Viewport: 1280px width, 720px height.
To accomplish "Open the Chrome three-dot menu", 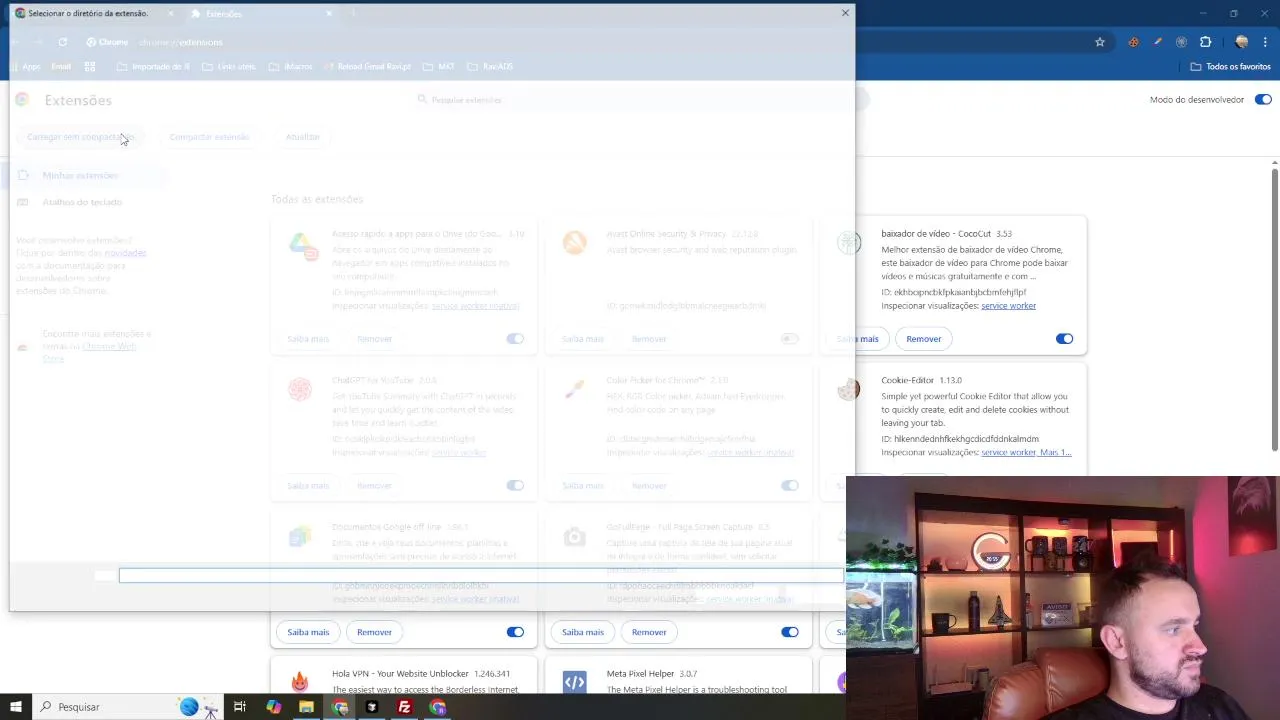I will click(1266, 42).
